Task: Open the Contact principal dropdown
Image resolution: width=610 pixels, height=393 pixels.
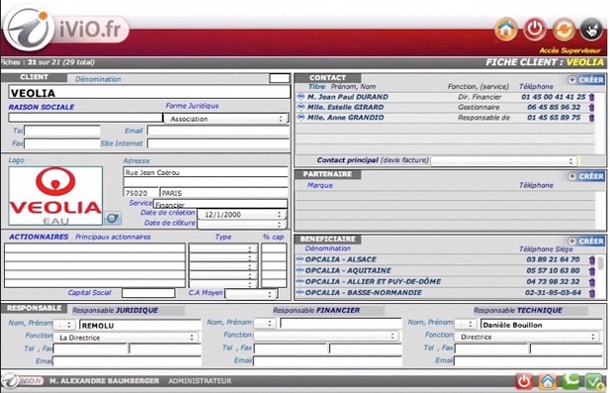Action: 504,161
